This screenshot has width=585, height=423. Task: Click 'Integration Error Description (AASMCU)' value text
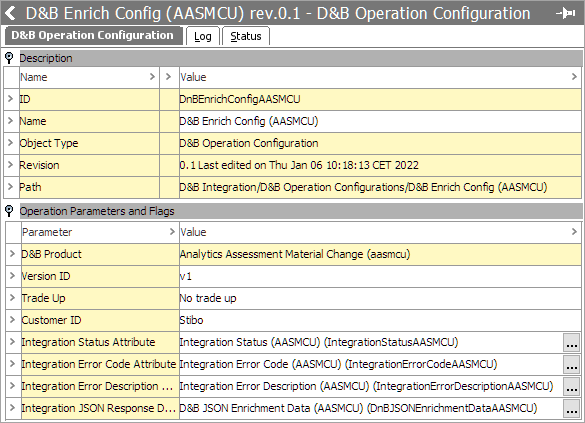tap(366, 386)
